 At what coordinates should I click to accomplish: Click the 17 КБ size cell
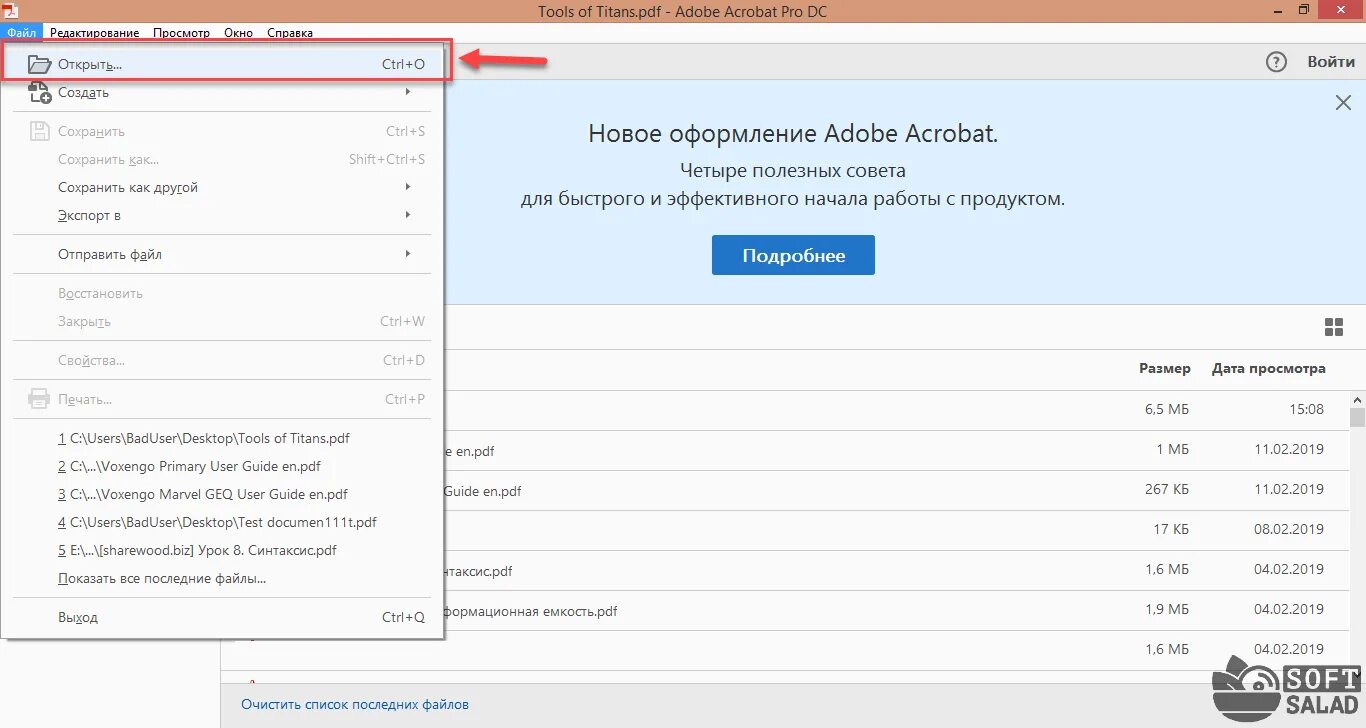click(1171, 529)
